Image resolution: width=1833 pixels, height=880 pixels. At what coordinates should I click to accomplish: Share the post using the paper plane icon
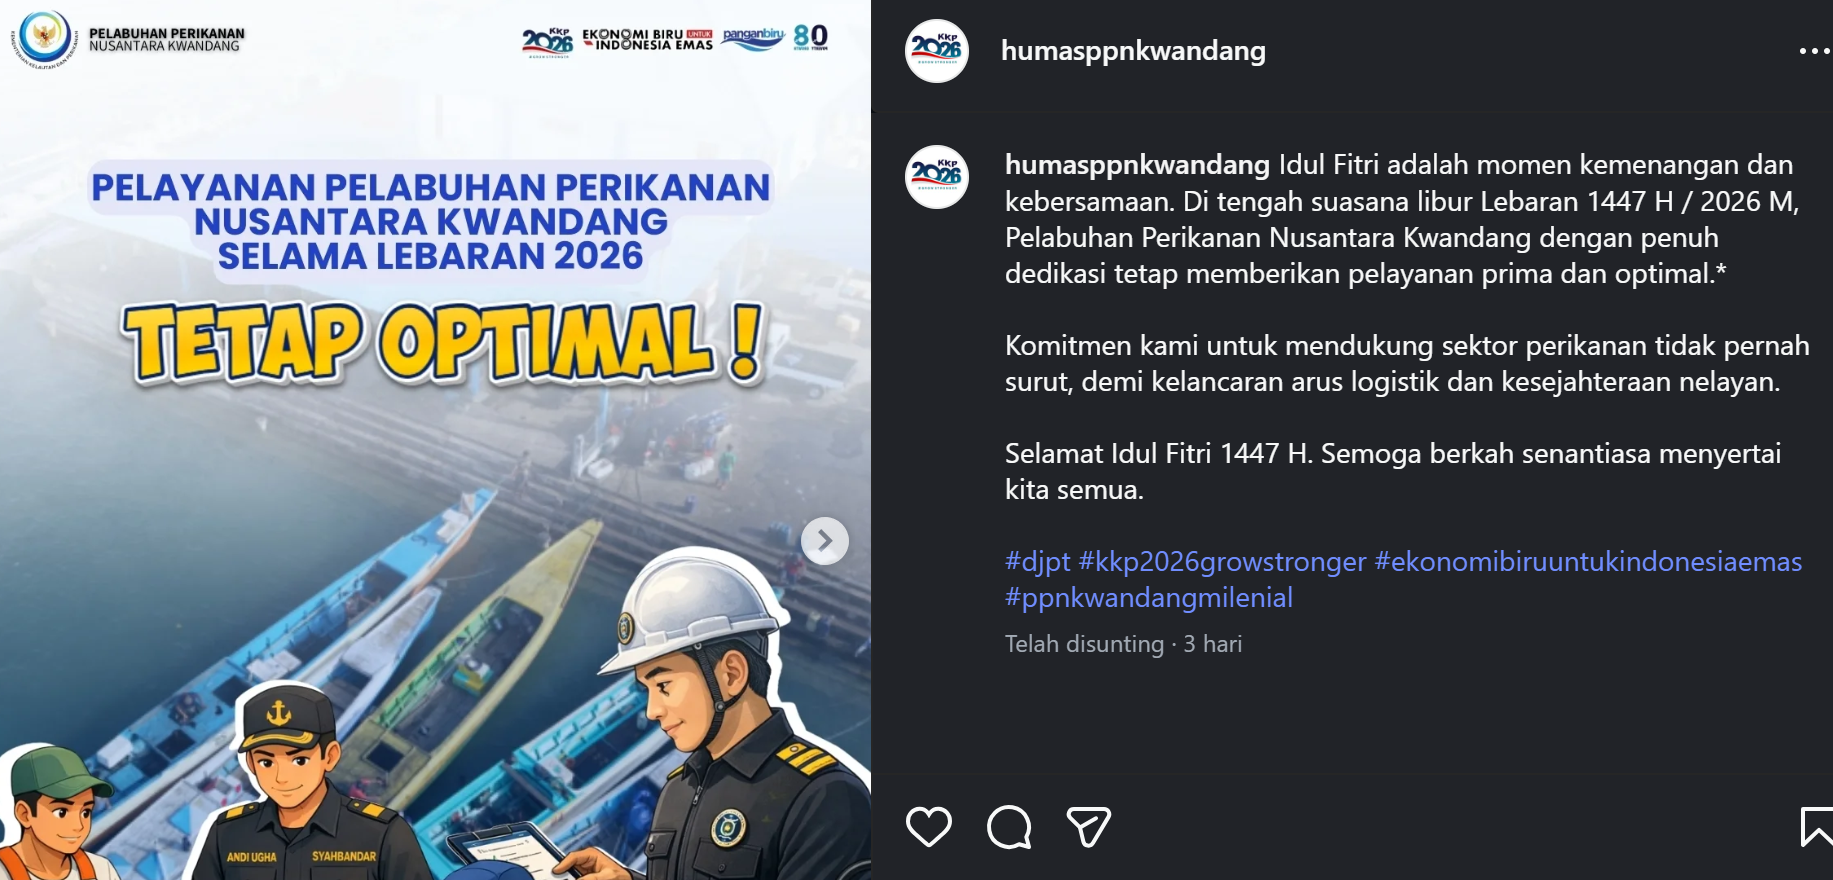click(1088, 827)
